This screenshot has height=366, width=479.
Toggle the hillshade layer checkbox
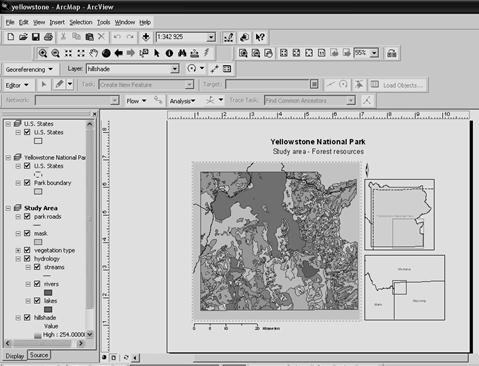click(x=27, y=318)
